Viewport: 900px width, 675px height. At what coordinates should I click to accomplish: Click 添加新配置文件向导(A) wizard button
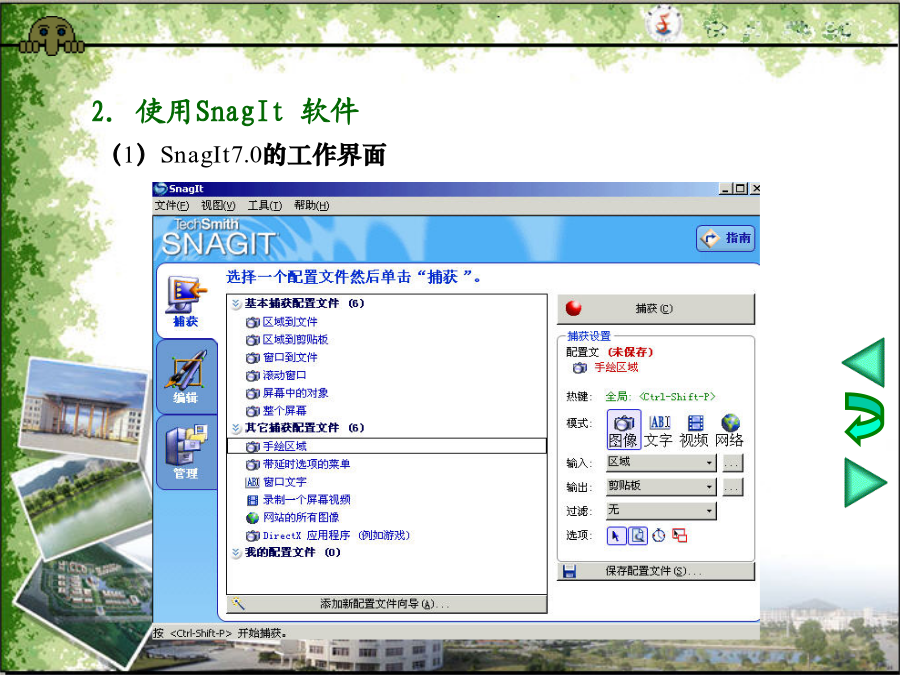click(x=386, y=604)
